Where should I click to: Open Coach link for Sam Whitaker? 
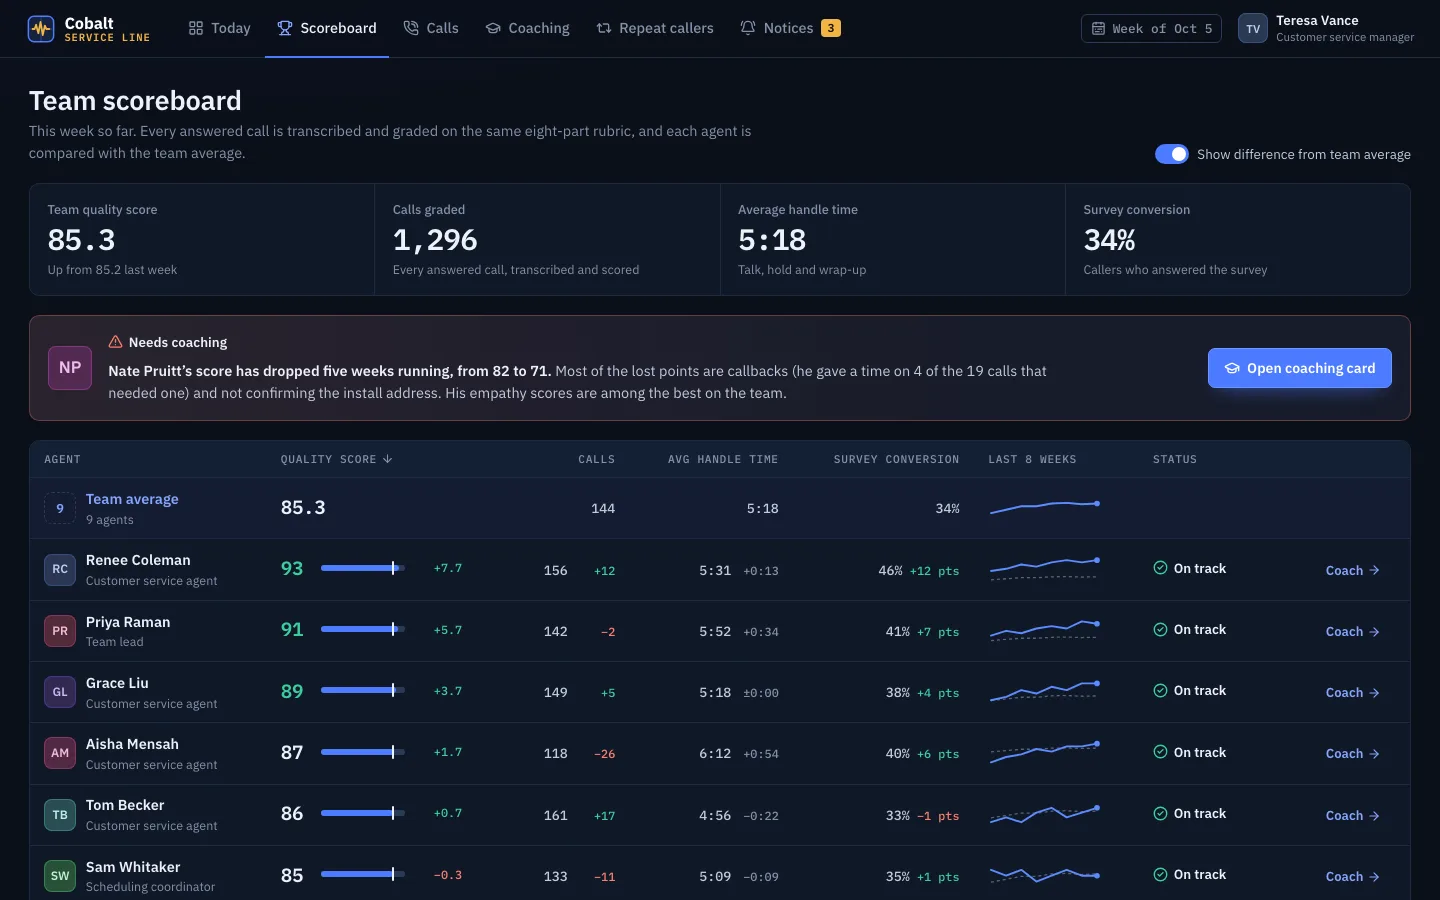click(x=1352, y=876)
